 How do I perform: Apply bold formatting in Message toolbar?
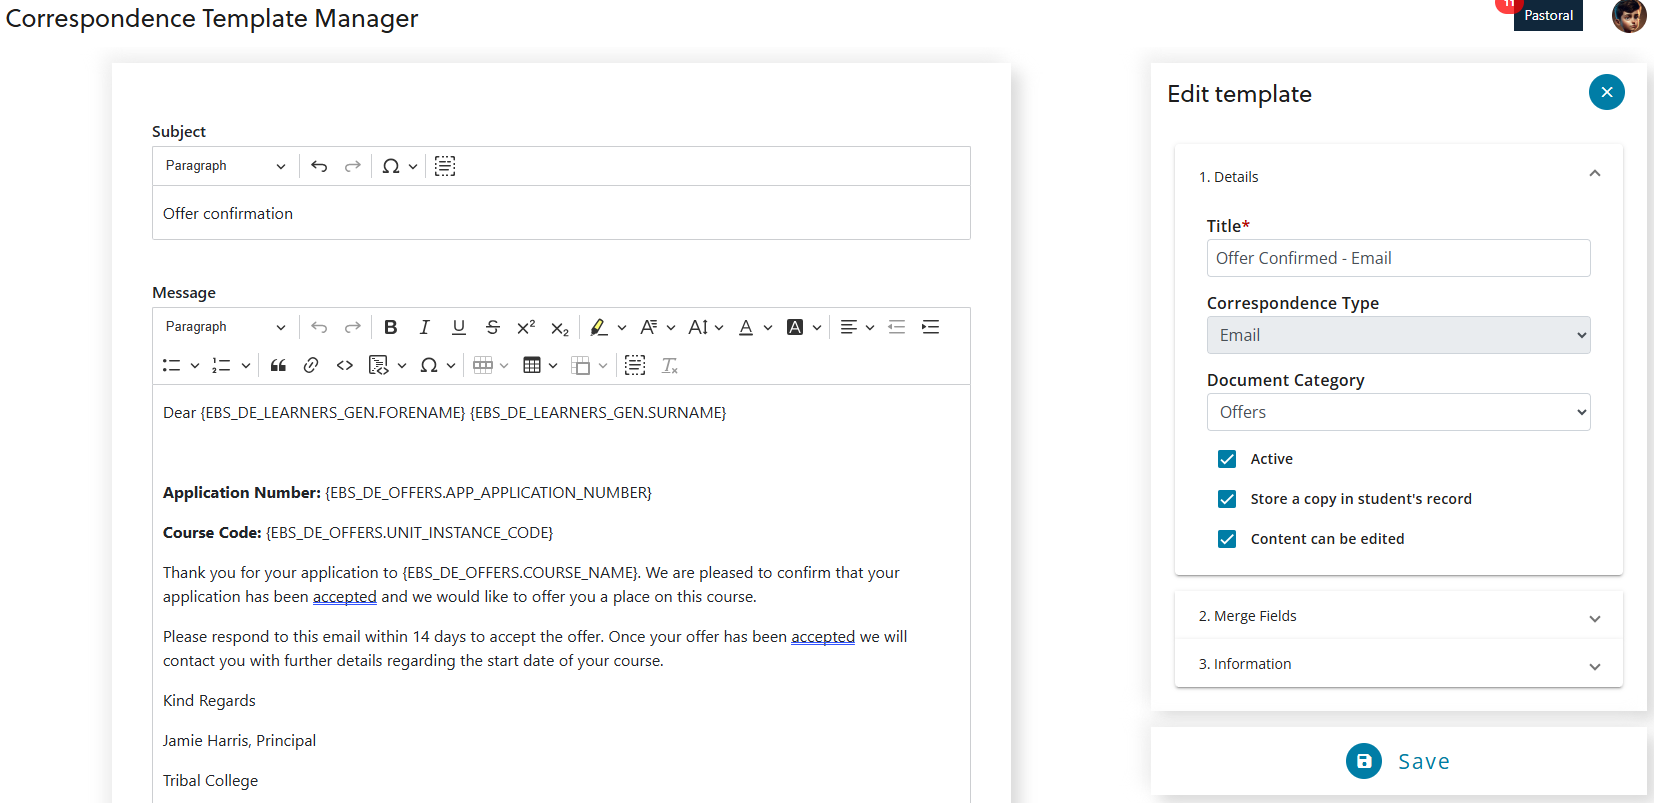(391, 327)
